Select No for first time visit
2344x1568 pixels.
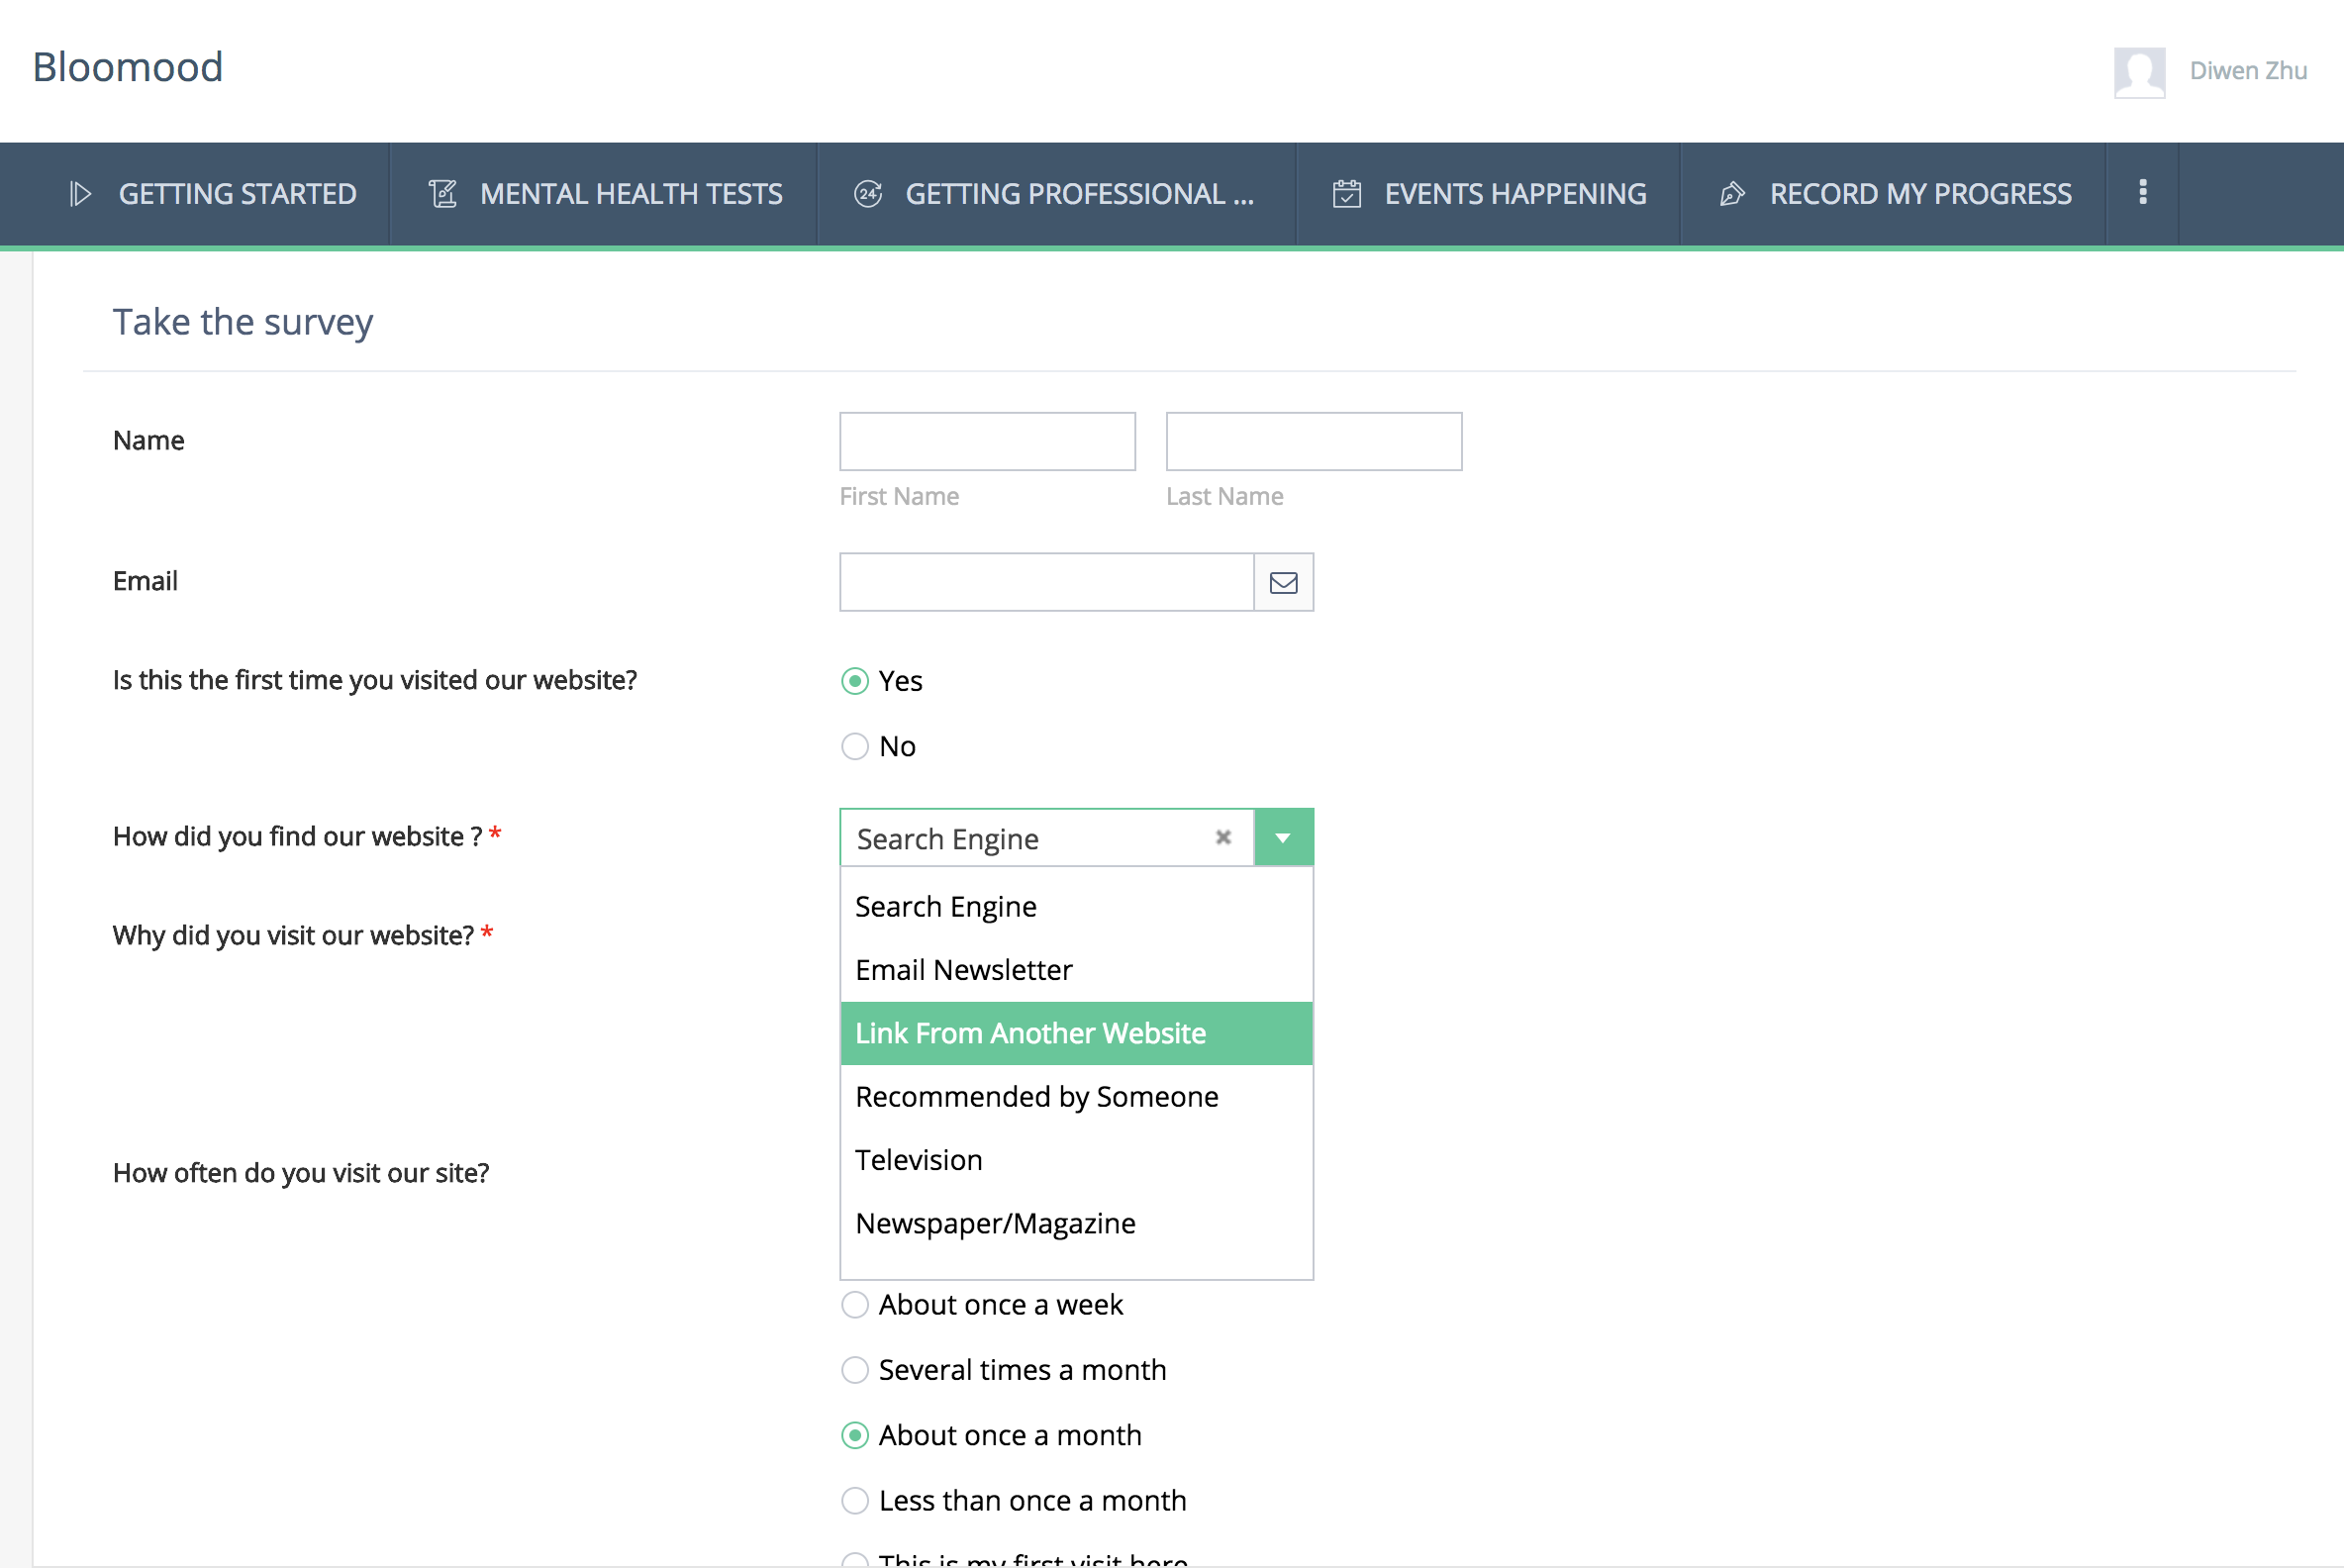tap(855, 747)
